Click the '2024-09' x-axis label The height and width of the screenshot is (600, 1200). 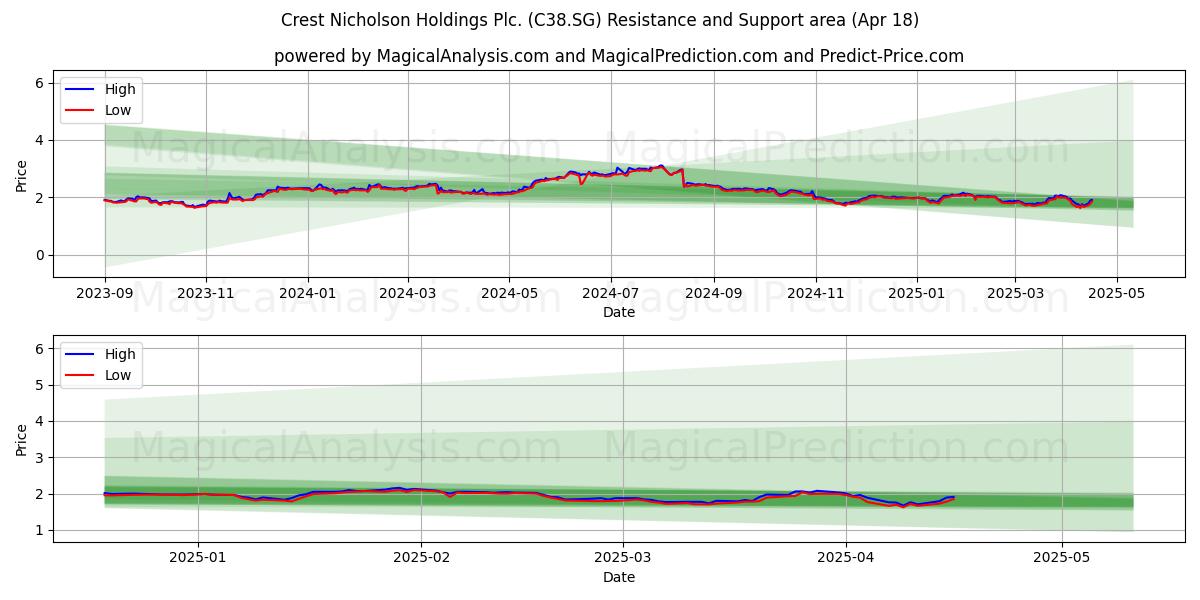713,294
